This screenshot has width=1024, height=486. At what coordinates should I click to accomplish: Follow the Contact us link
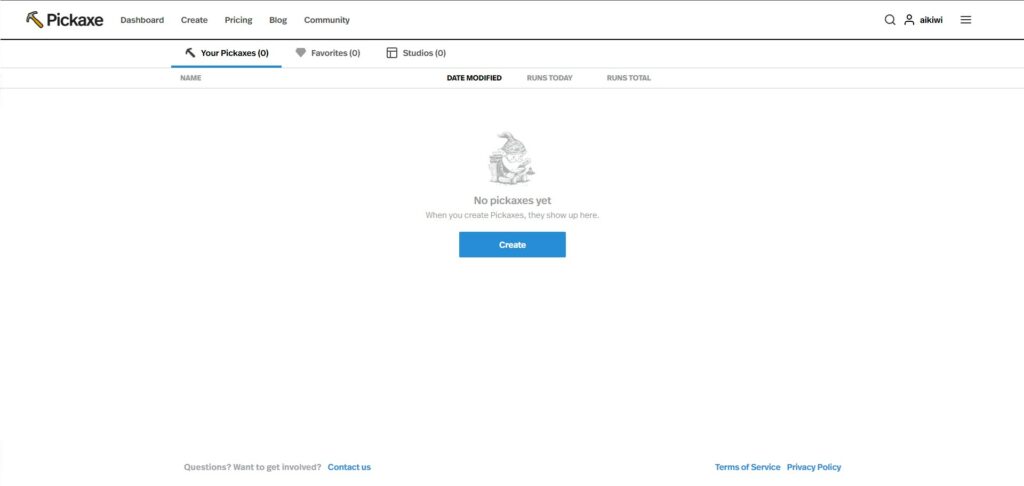pyautogui.click(x=349, y=467)
